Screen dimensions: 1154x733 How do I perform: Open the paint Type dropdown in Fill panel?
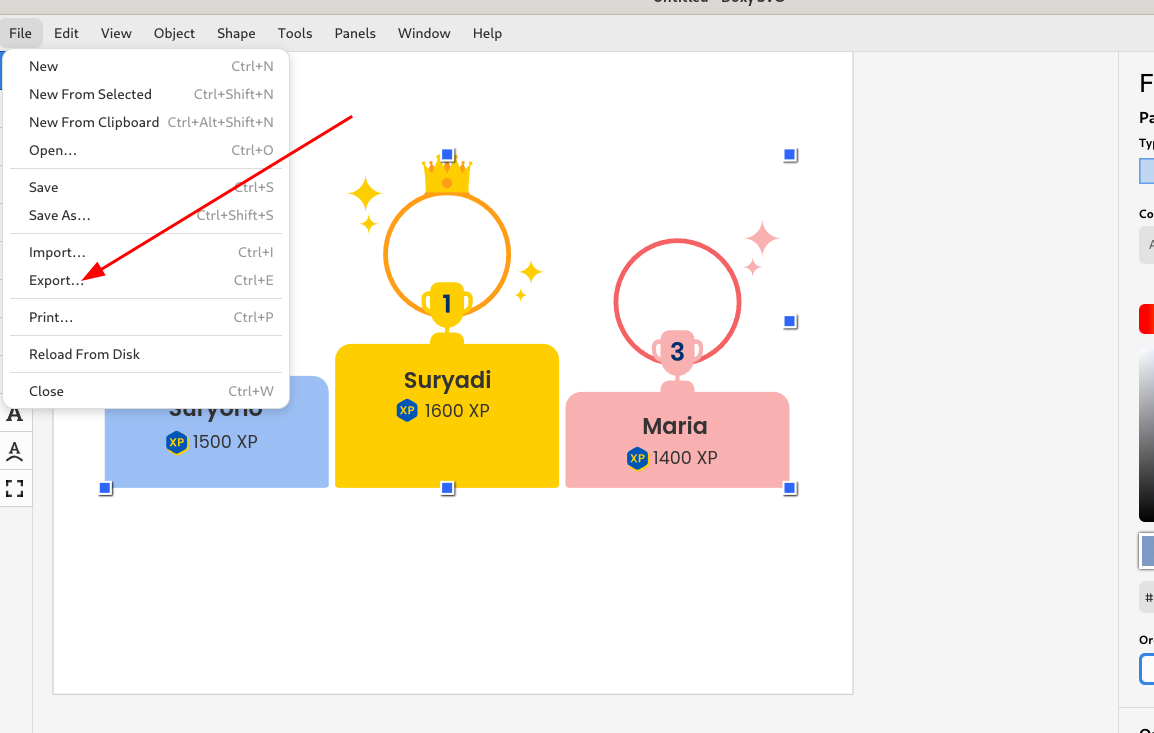1148,171
